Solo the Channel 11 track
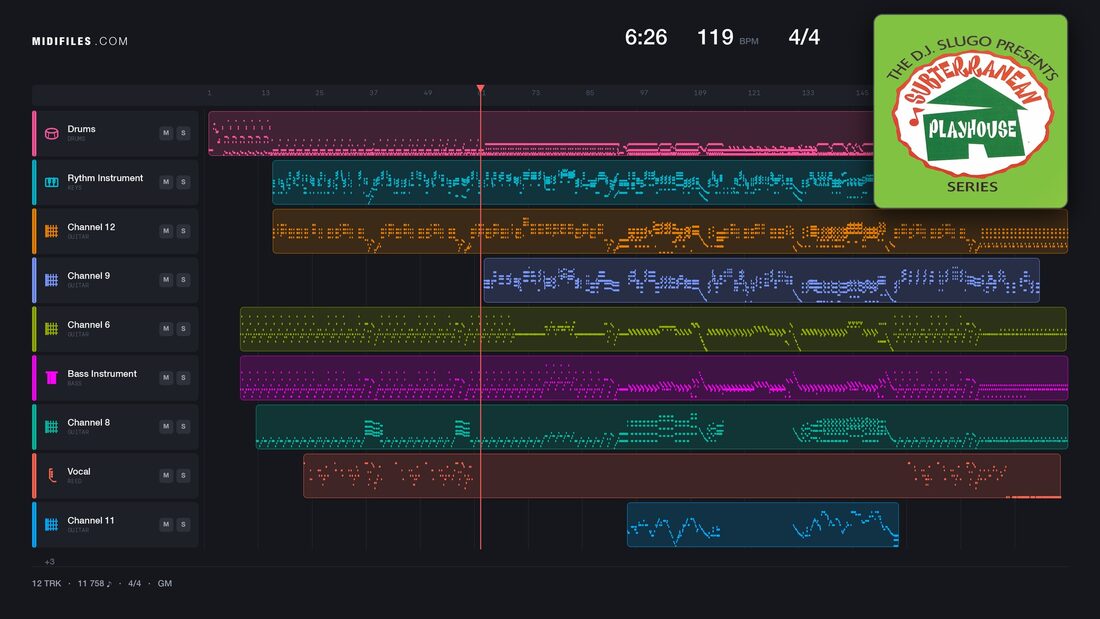 coord(183,524)
